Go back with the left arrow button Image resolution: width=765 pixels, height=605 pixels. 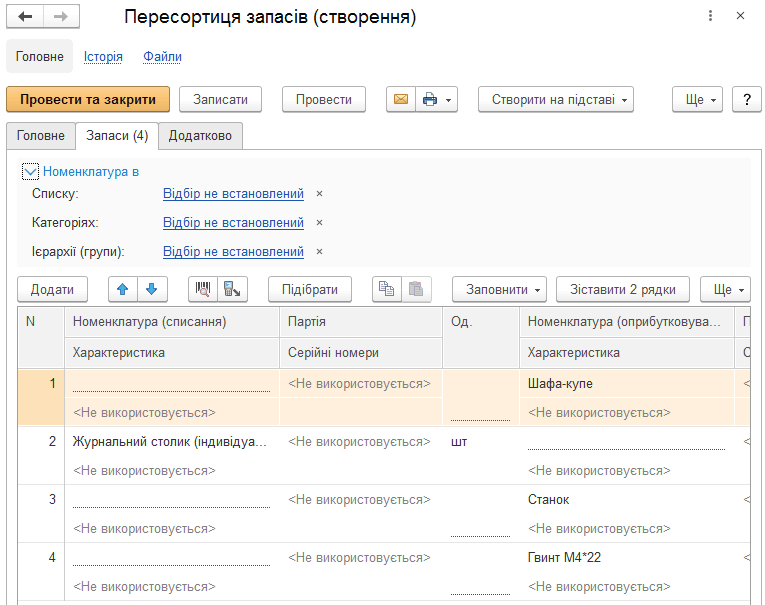click(x=25, y=17)
